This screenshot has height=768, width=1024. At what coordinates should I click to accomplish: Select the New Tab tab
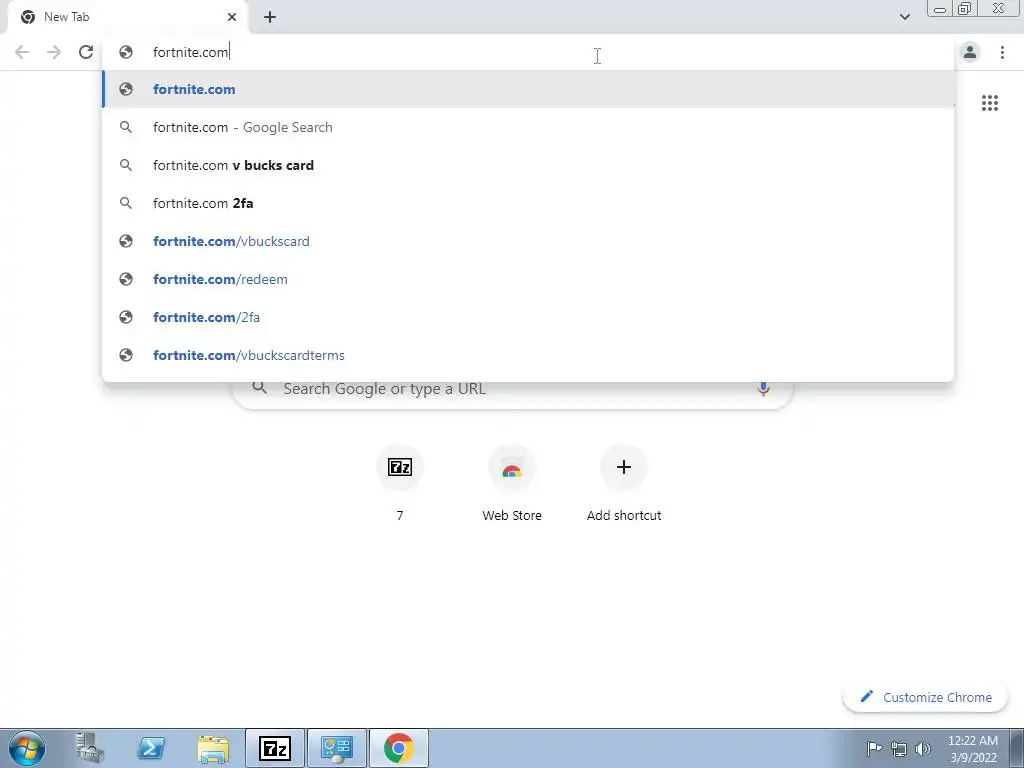[x=127, y=17]
